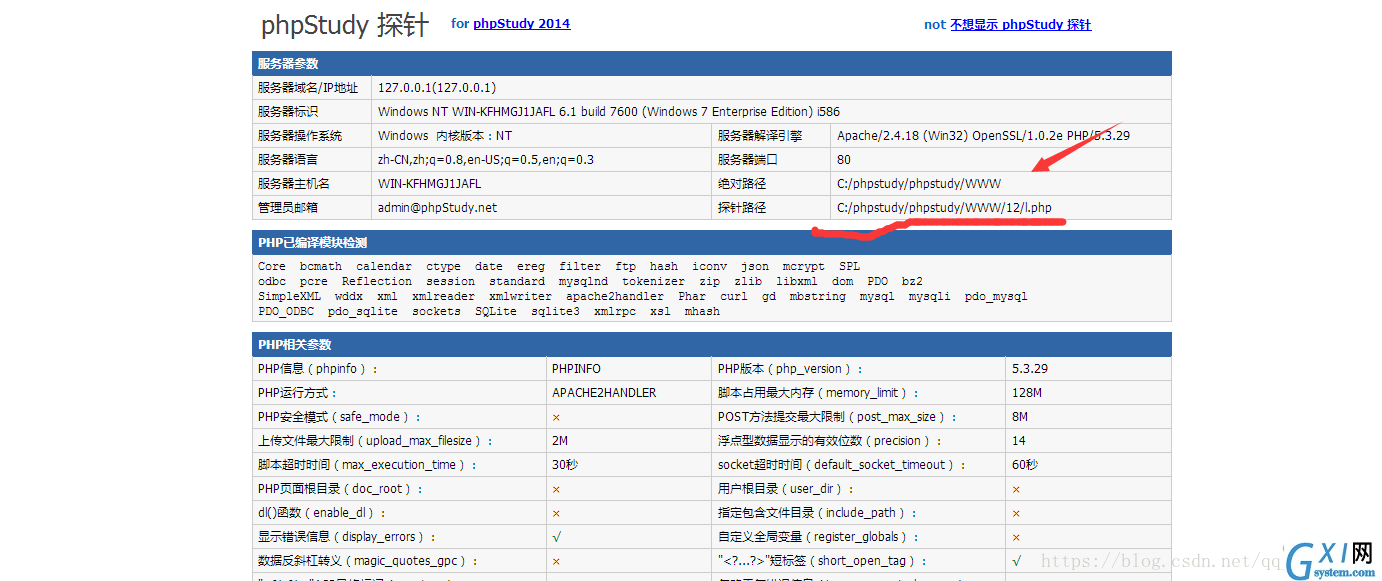Click the xmlrpc module name
The image size is (1382, 581).
click(615, 312)
